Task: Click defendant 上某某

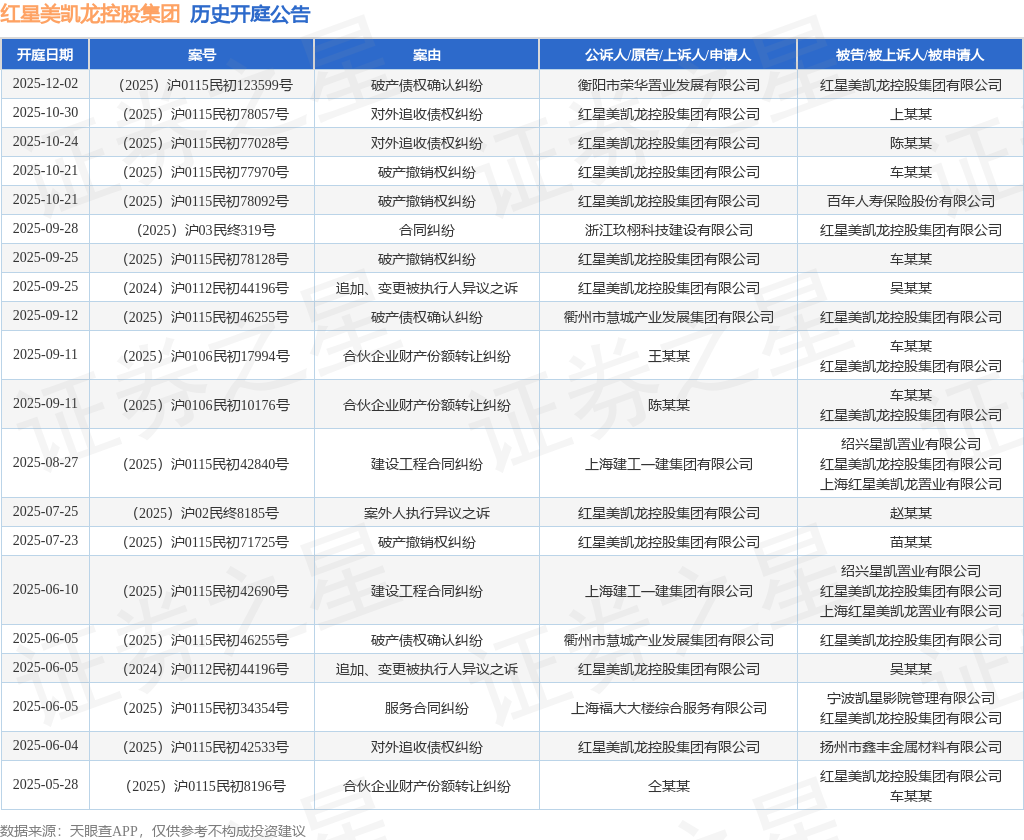Action: pos(910,114)
